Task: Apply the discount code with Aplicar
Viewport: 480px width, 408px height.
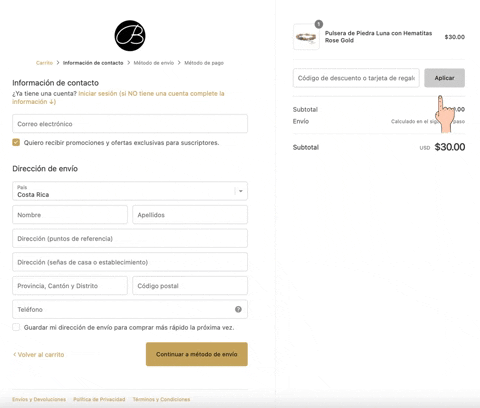Action: click(444, 78)
